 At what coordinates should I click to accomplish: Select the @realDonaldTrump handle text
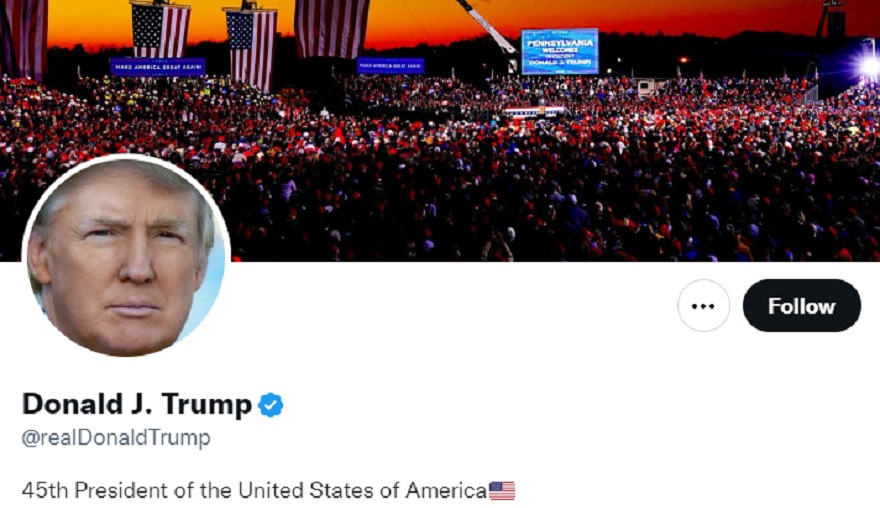(116, 438)
